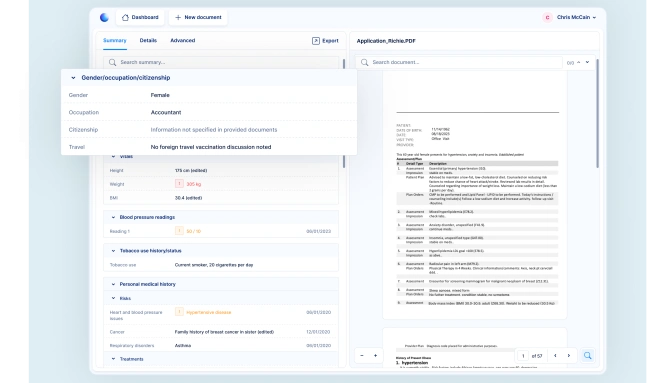The width and height of the screenshot is (652, 383).
Task: Open Chris McCain user menu
Action: point(576,17)
